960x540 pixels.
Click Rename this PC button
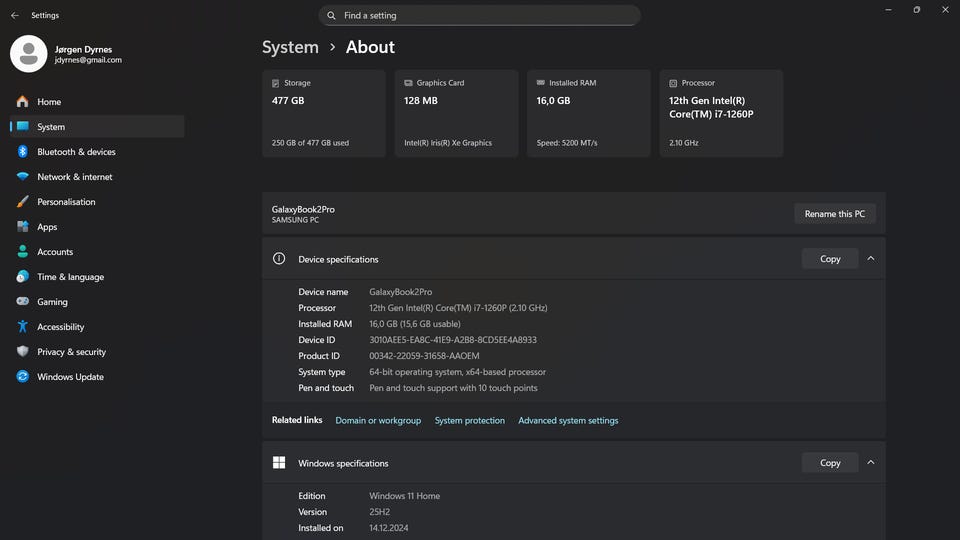coord(835,214)
